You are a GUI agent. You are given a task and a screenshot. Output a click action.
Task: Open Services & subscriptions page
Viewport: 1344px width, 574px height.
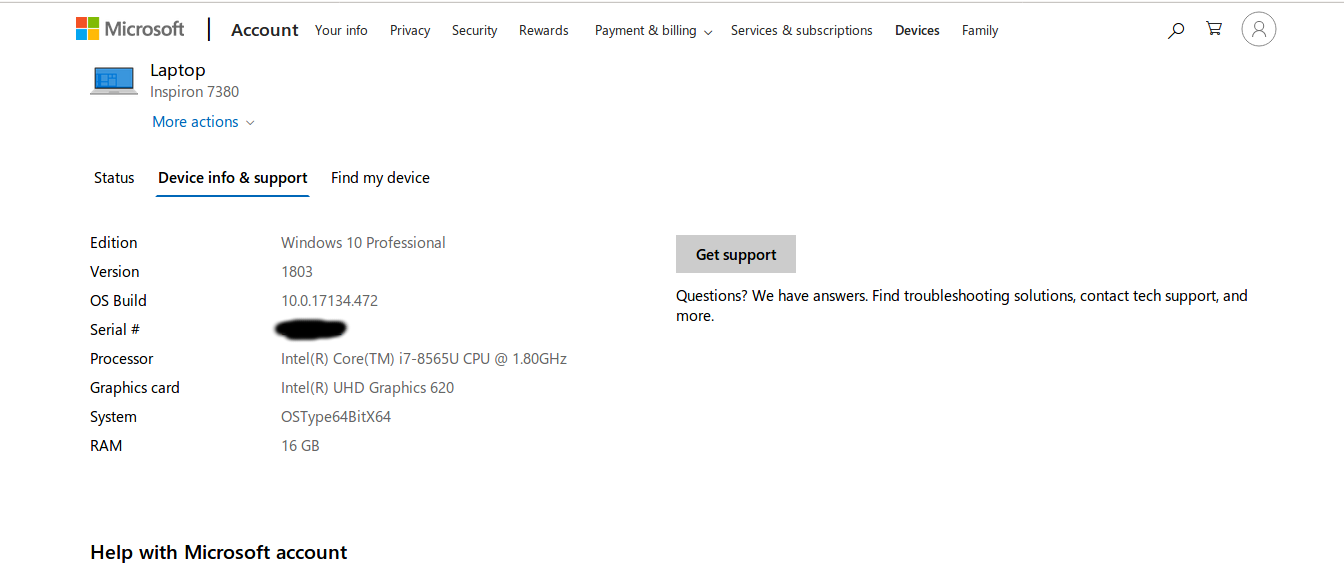click(802, 31)
